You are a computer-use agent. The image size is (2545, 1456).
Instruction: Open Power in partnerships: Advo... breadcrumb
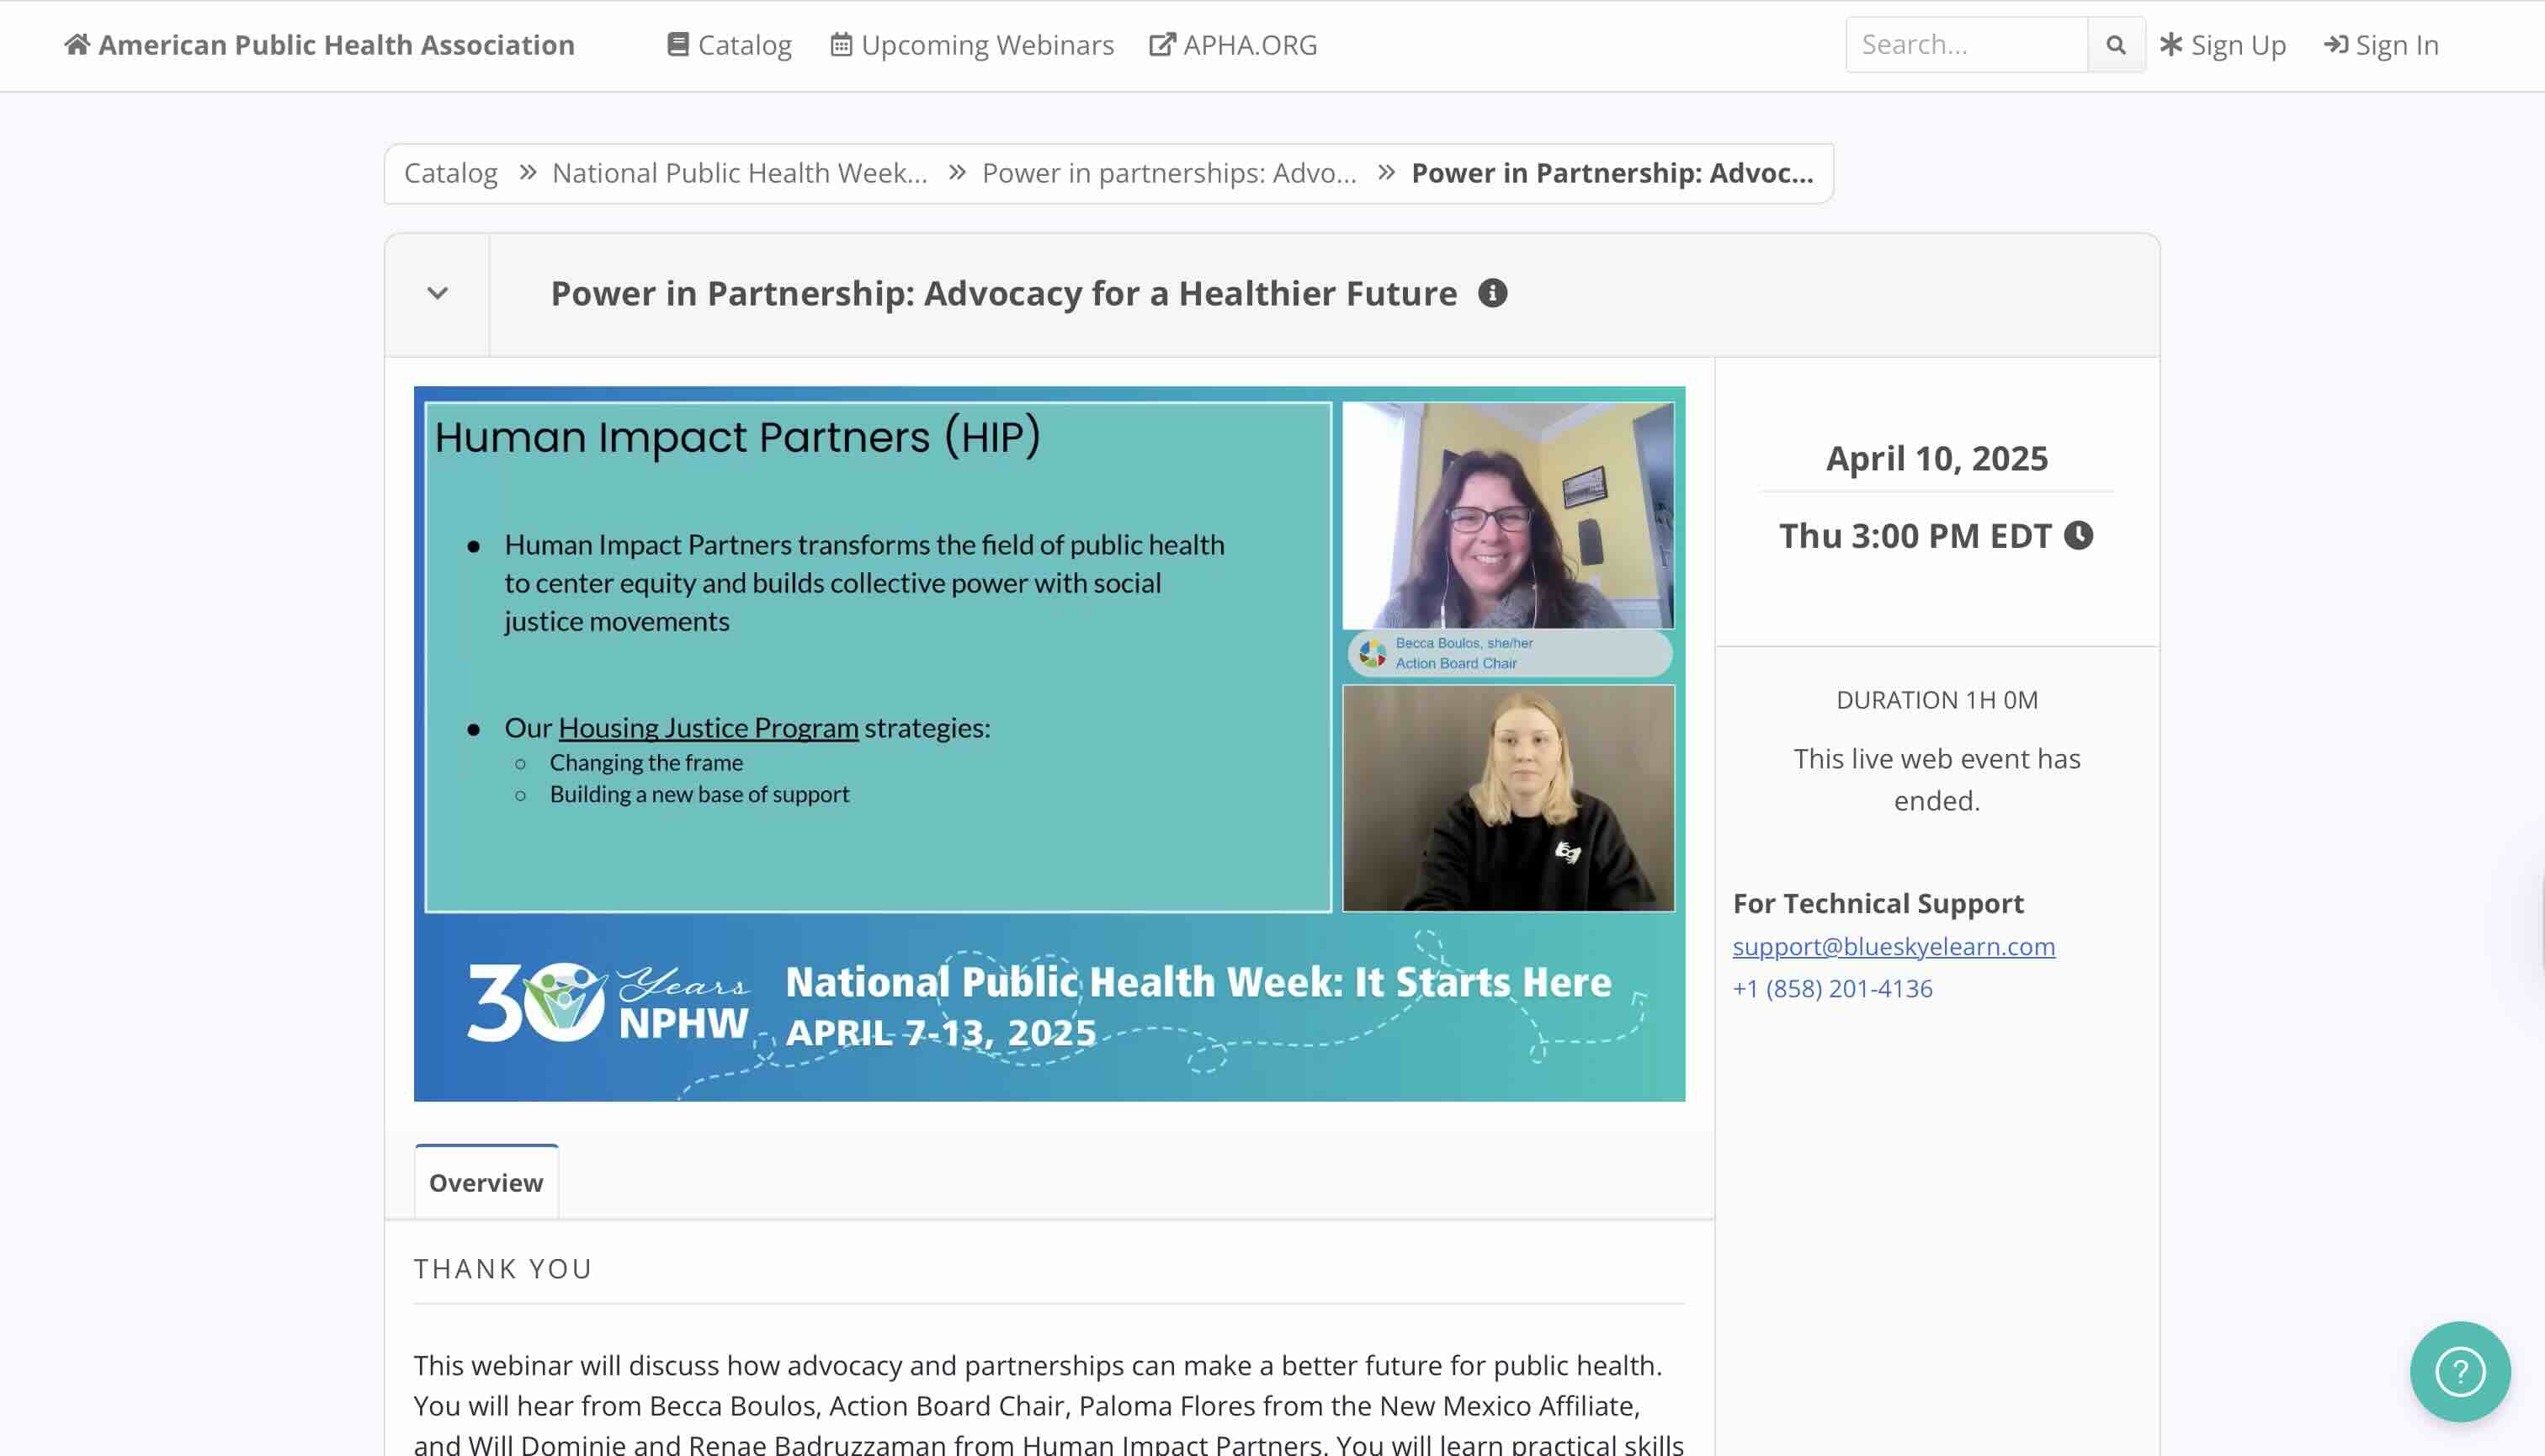click(x=1169, y=173)
